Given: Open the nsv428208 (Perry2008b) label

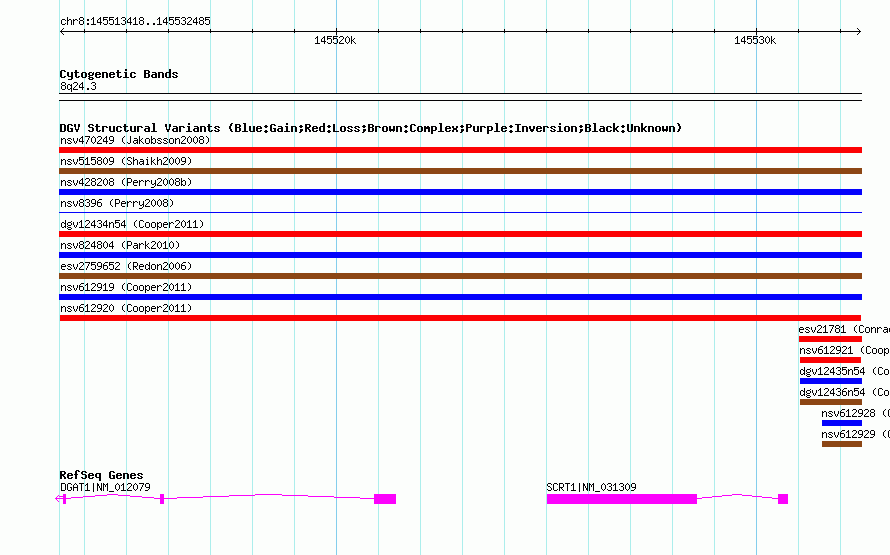Looking at the screenshot, I should click(x=126, y=182).
